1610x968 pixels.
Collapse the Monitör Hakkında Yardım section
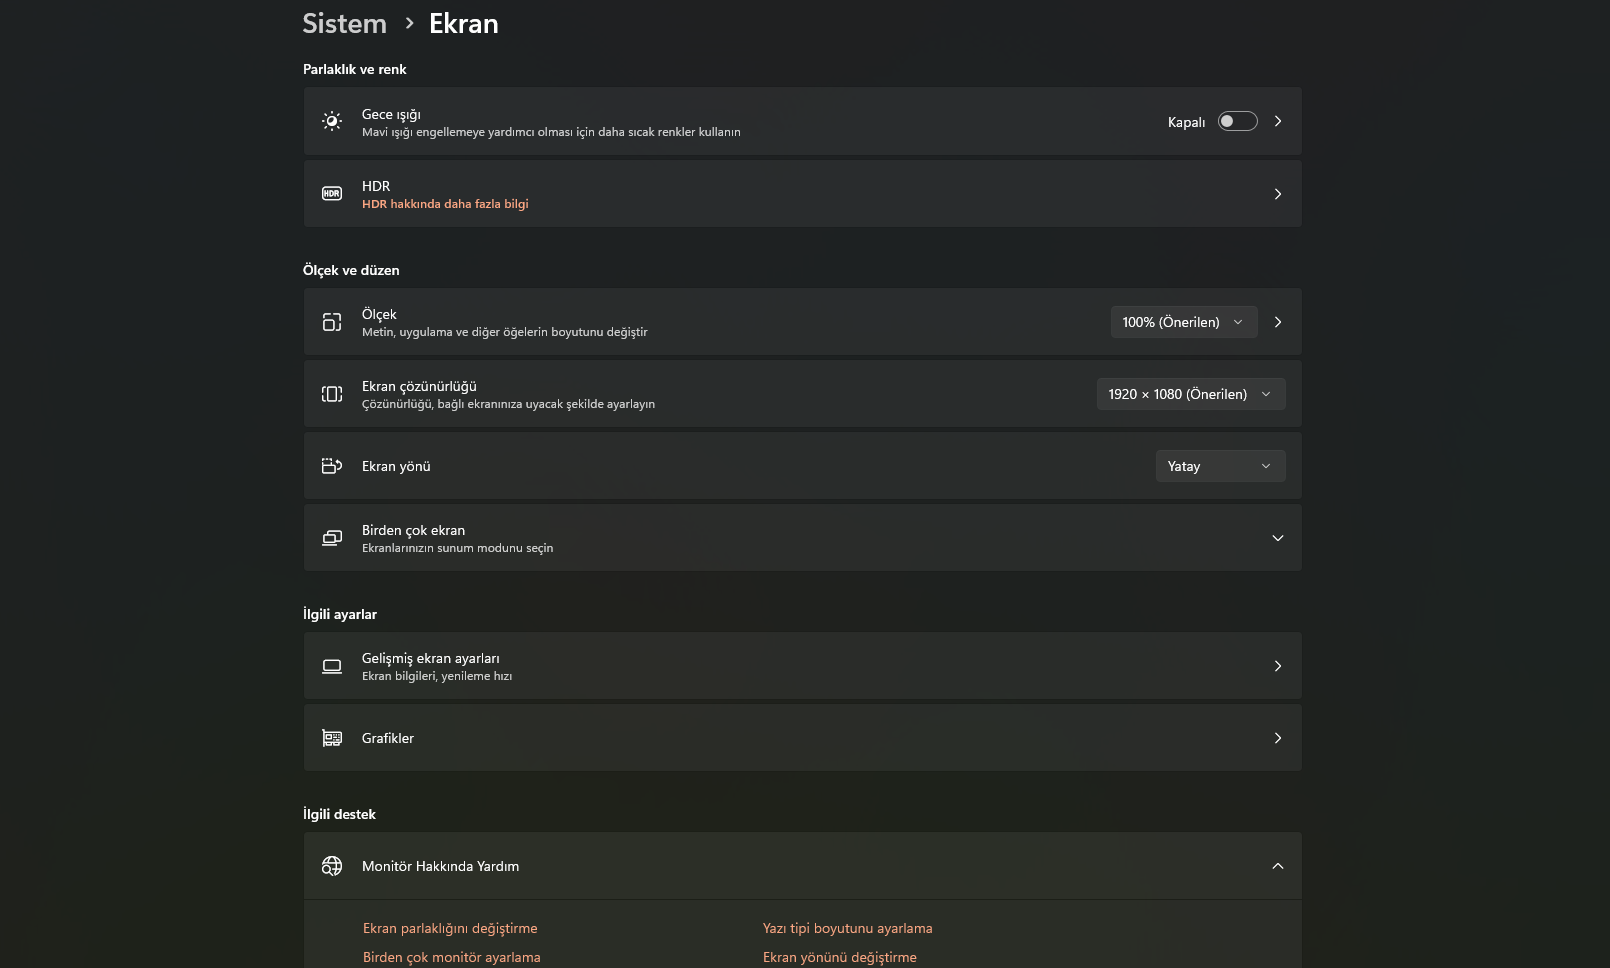pos(1277,866)
